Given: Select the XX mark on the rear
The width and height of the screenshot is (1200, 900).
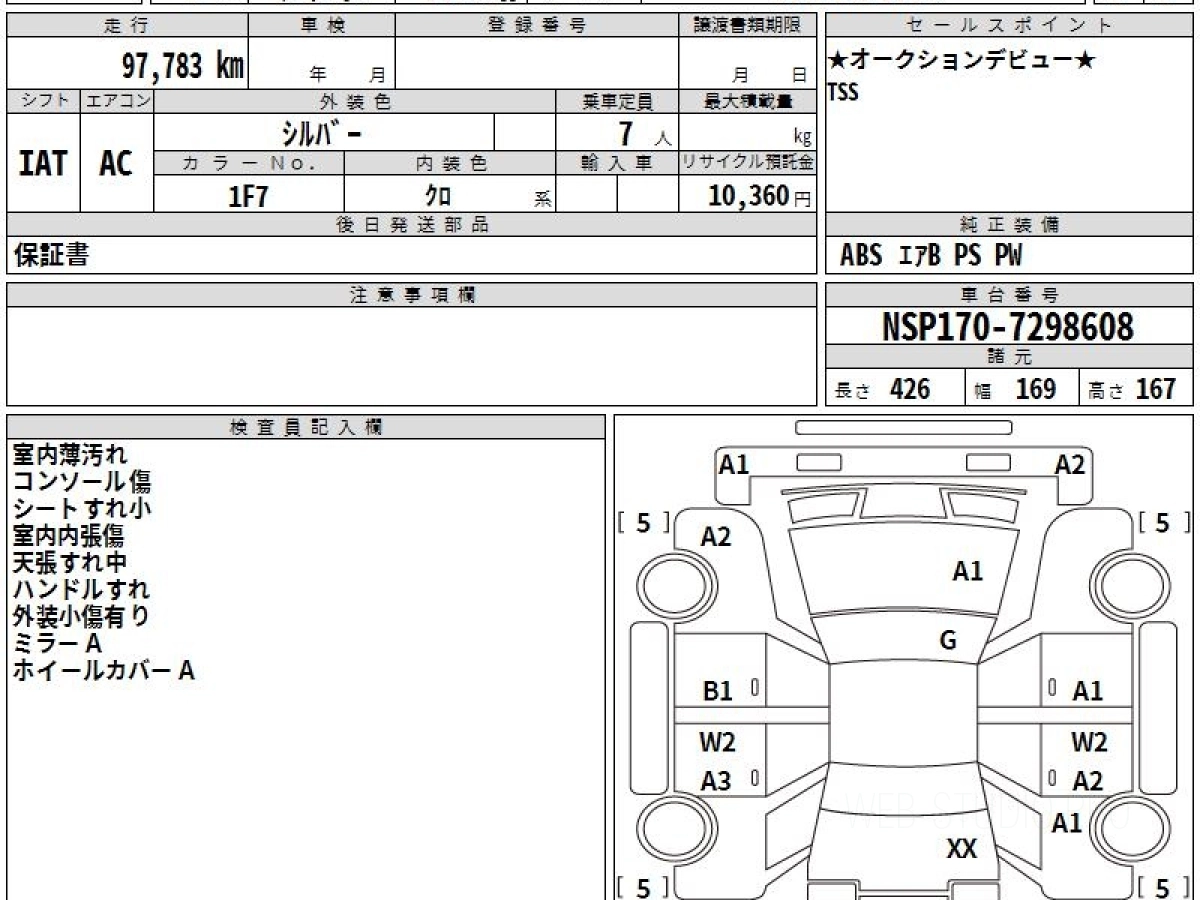Looking at the screenshot, I should tap(962, 849).
